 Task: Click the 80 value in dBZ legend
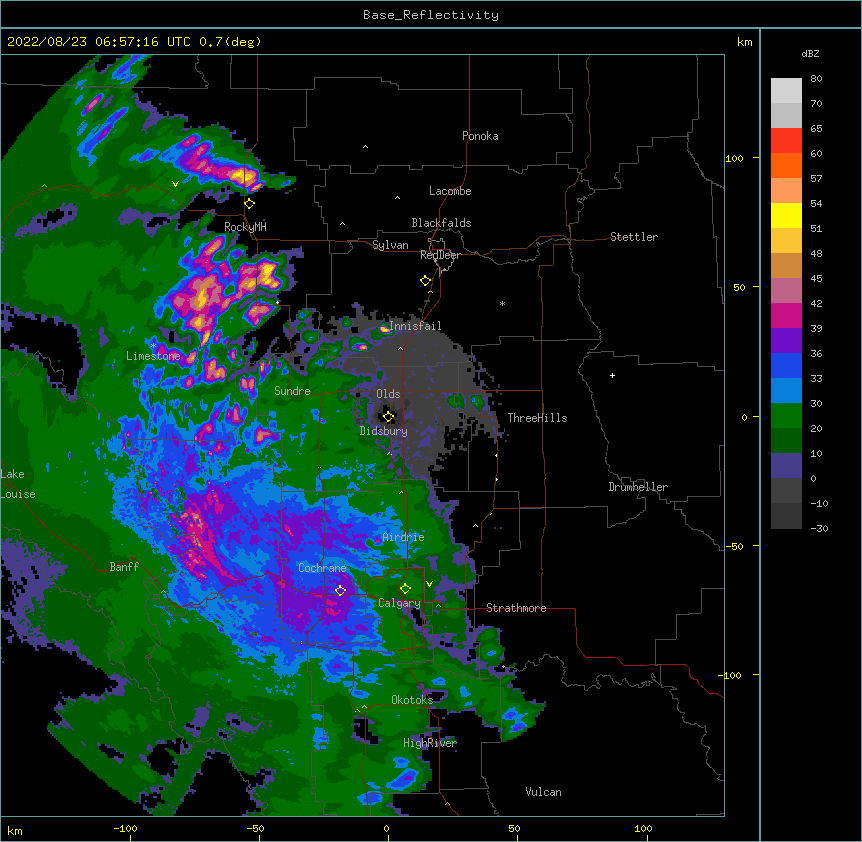coord(816,79)
